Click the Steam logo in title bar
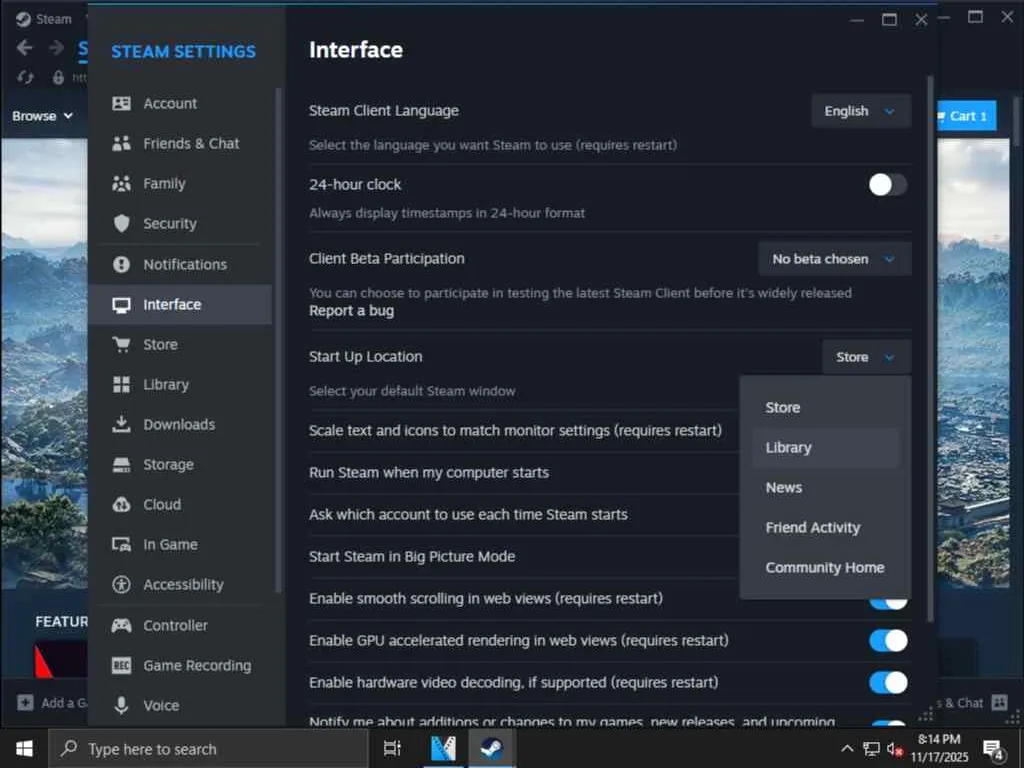Viewport: 1024px width, 768px height. (x=24, y=19)
